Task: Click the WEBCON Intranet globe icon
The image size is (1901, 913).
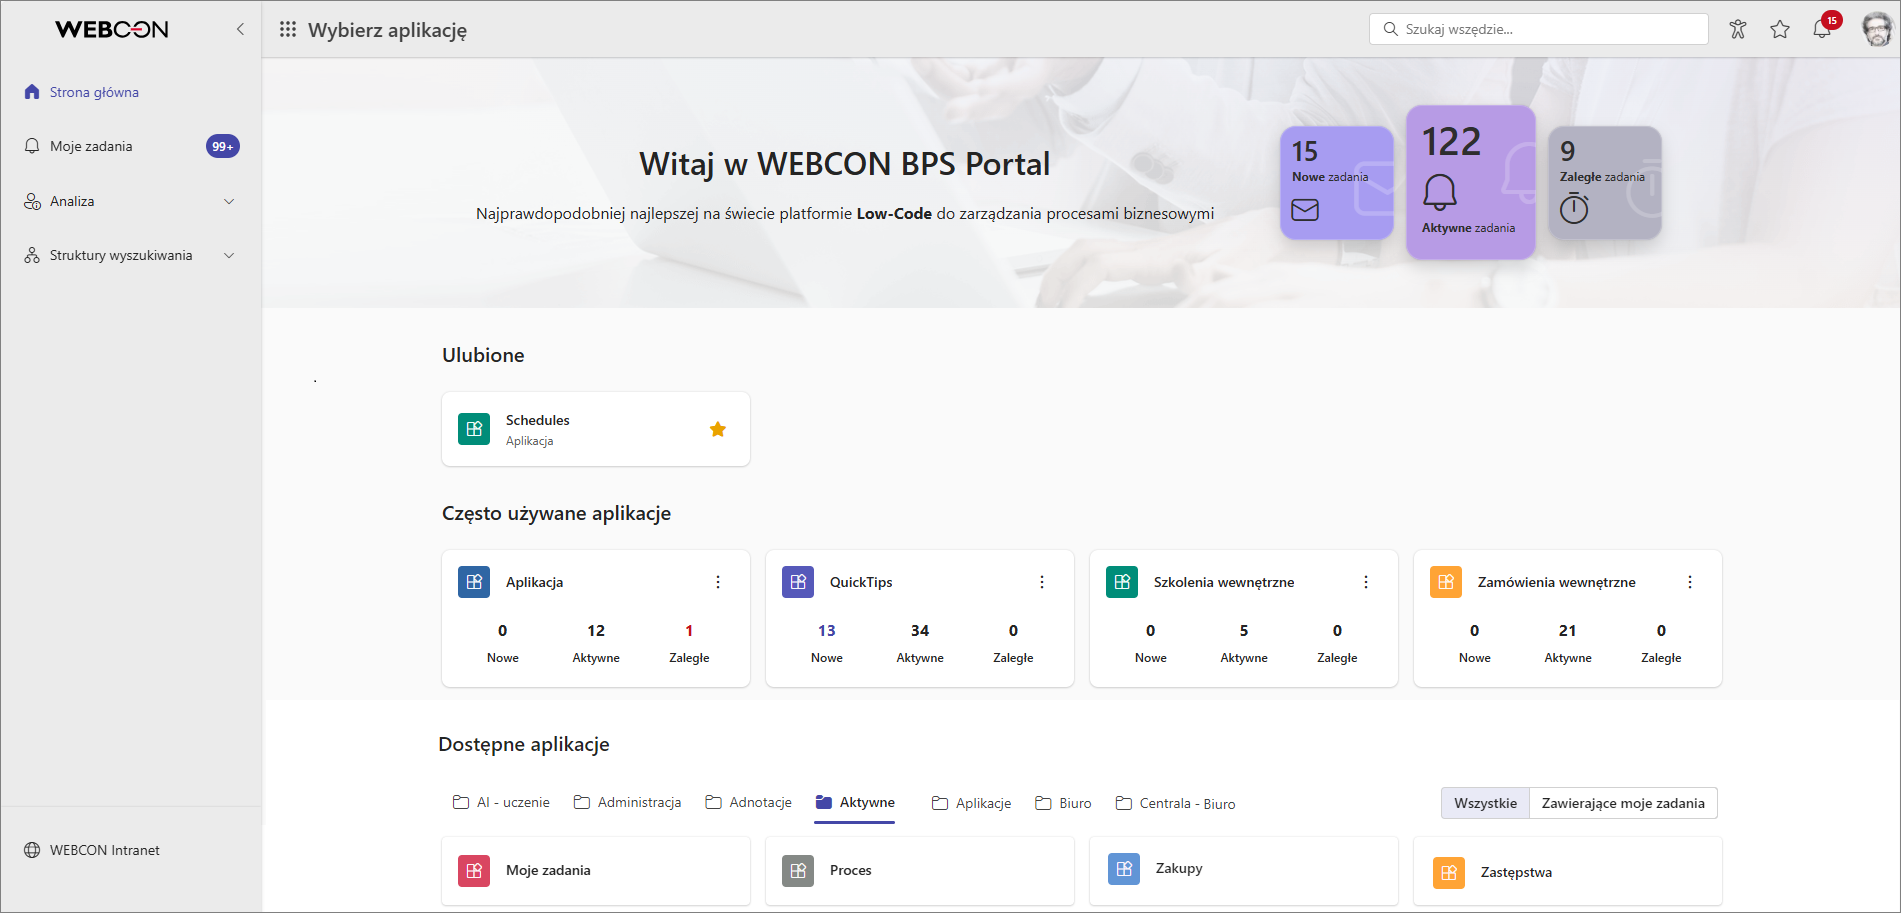Action: pos(32,850)
